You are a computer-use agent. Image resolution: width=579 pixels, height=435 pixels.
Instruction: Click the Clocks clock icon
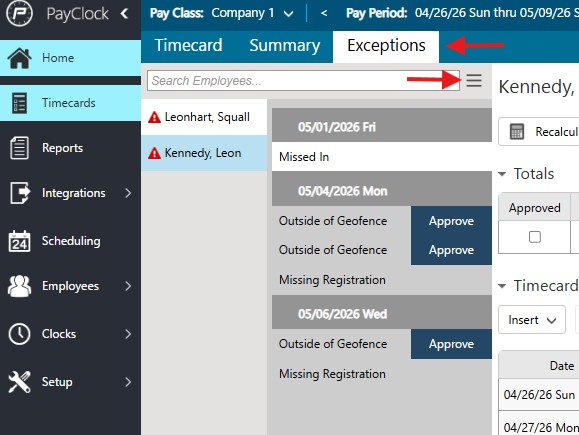pyautogui.click(x=19, y=334)
